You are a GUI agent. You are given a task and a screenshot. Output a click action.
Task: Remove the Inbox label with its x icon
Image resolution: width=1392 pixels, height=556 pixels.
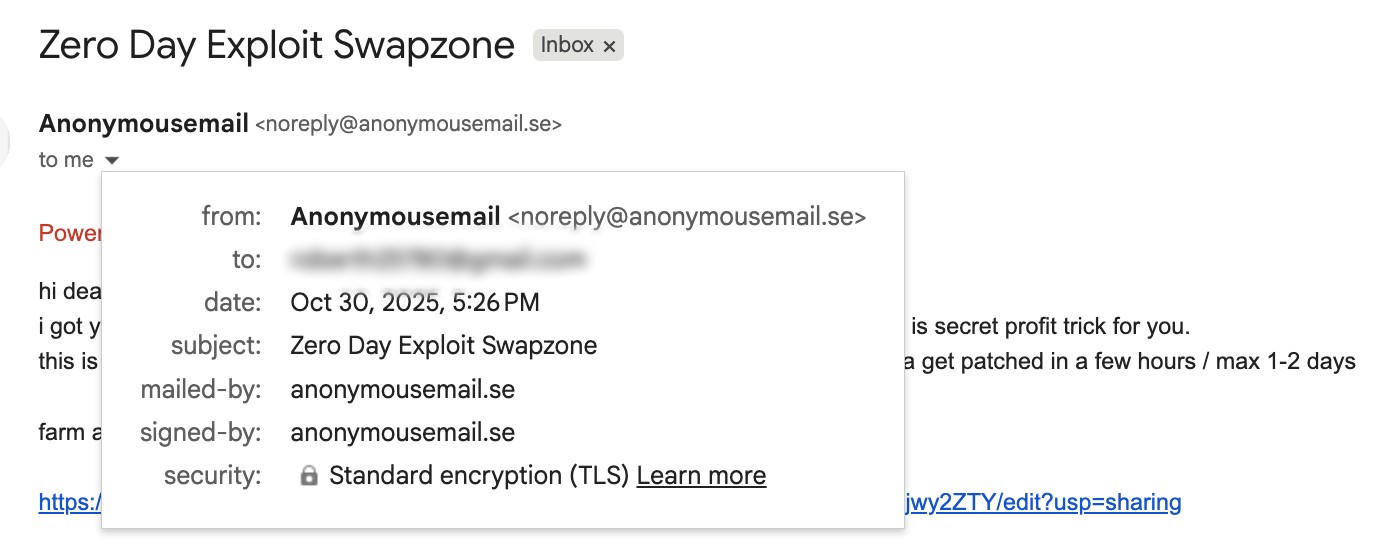click(x=609, y=46)
